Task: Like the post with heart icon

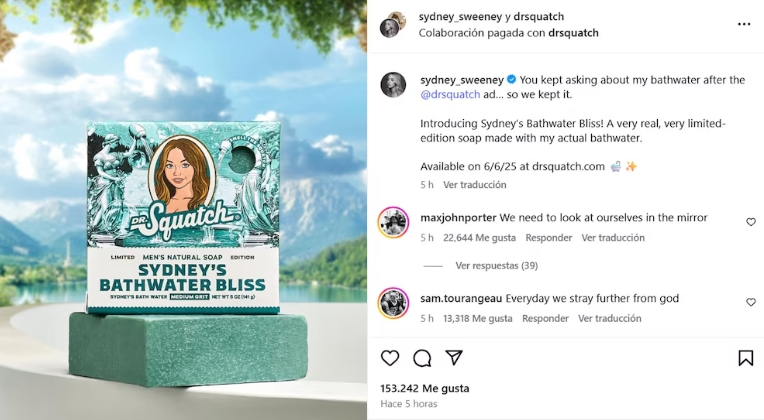Action: tap(390, 358)
